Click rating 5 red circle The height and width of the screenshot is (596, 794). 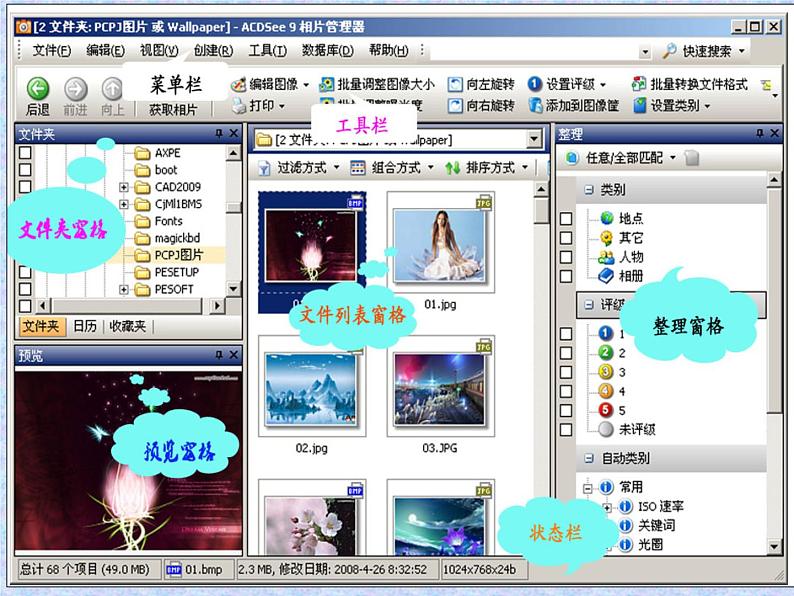(605, 410)
